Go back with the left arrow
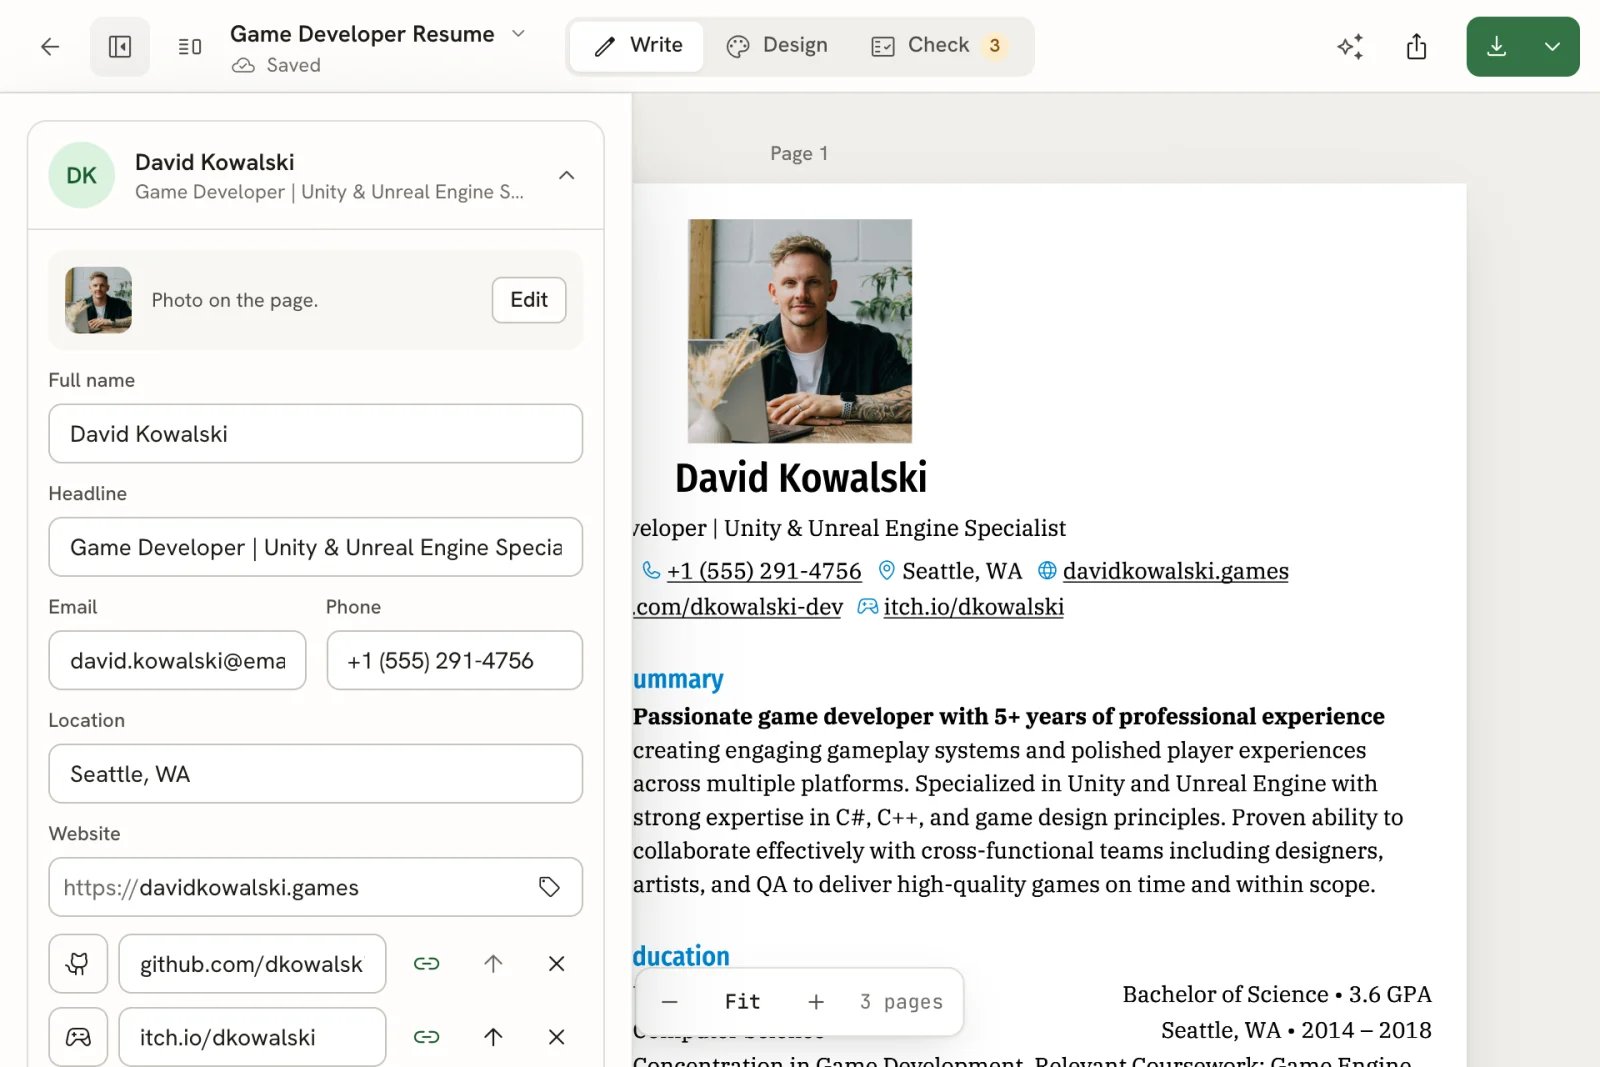 click(50, 46)
